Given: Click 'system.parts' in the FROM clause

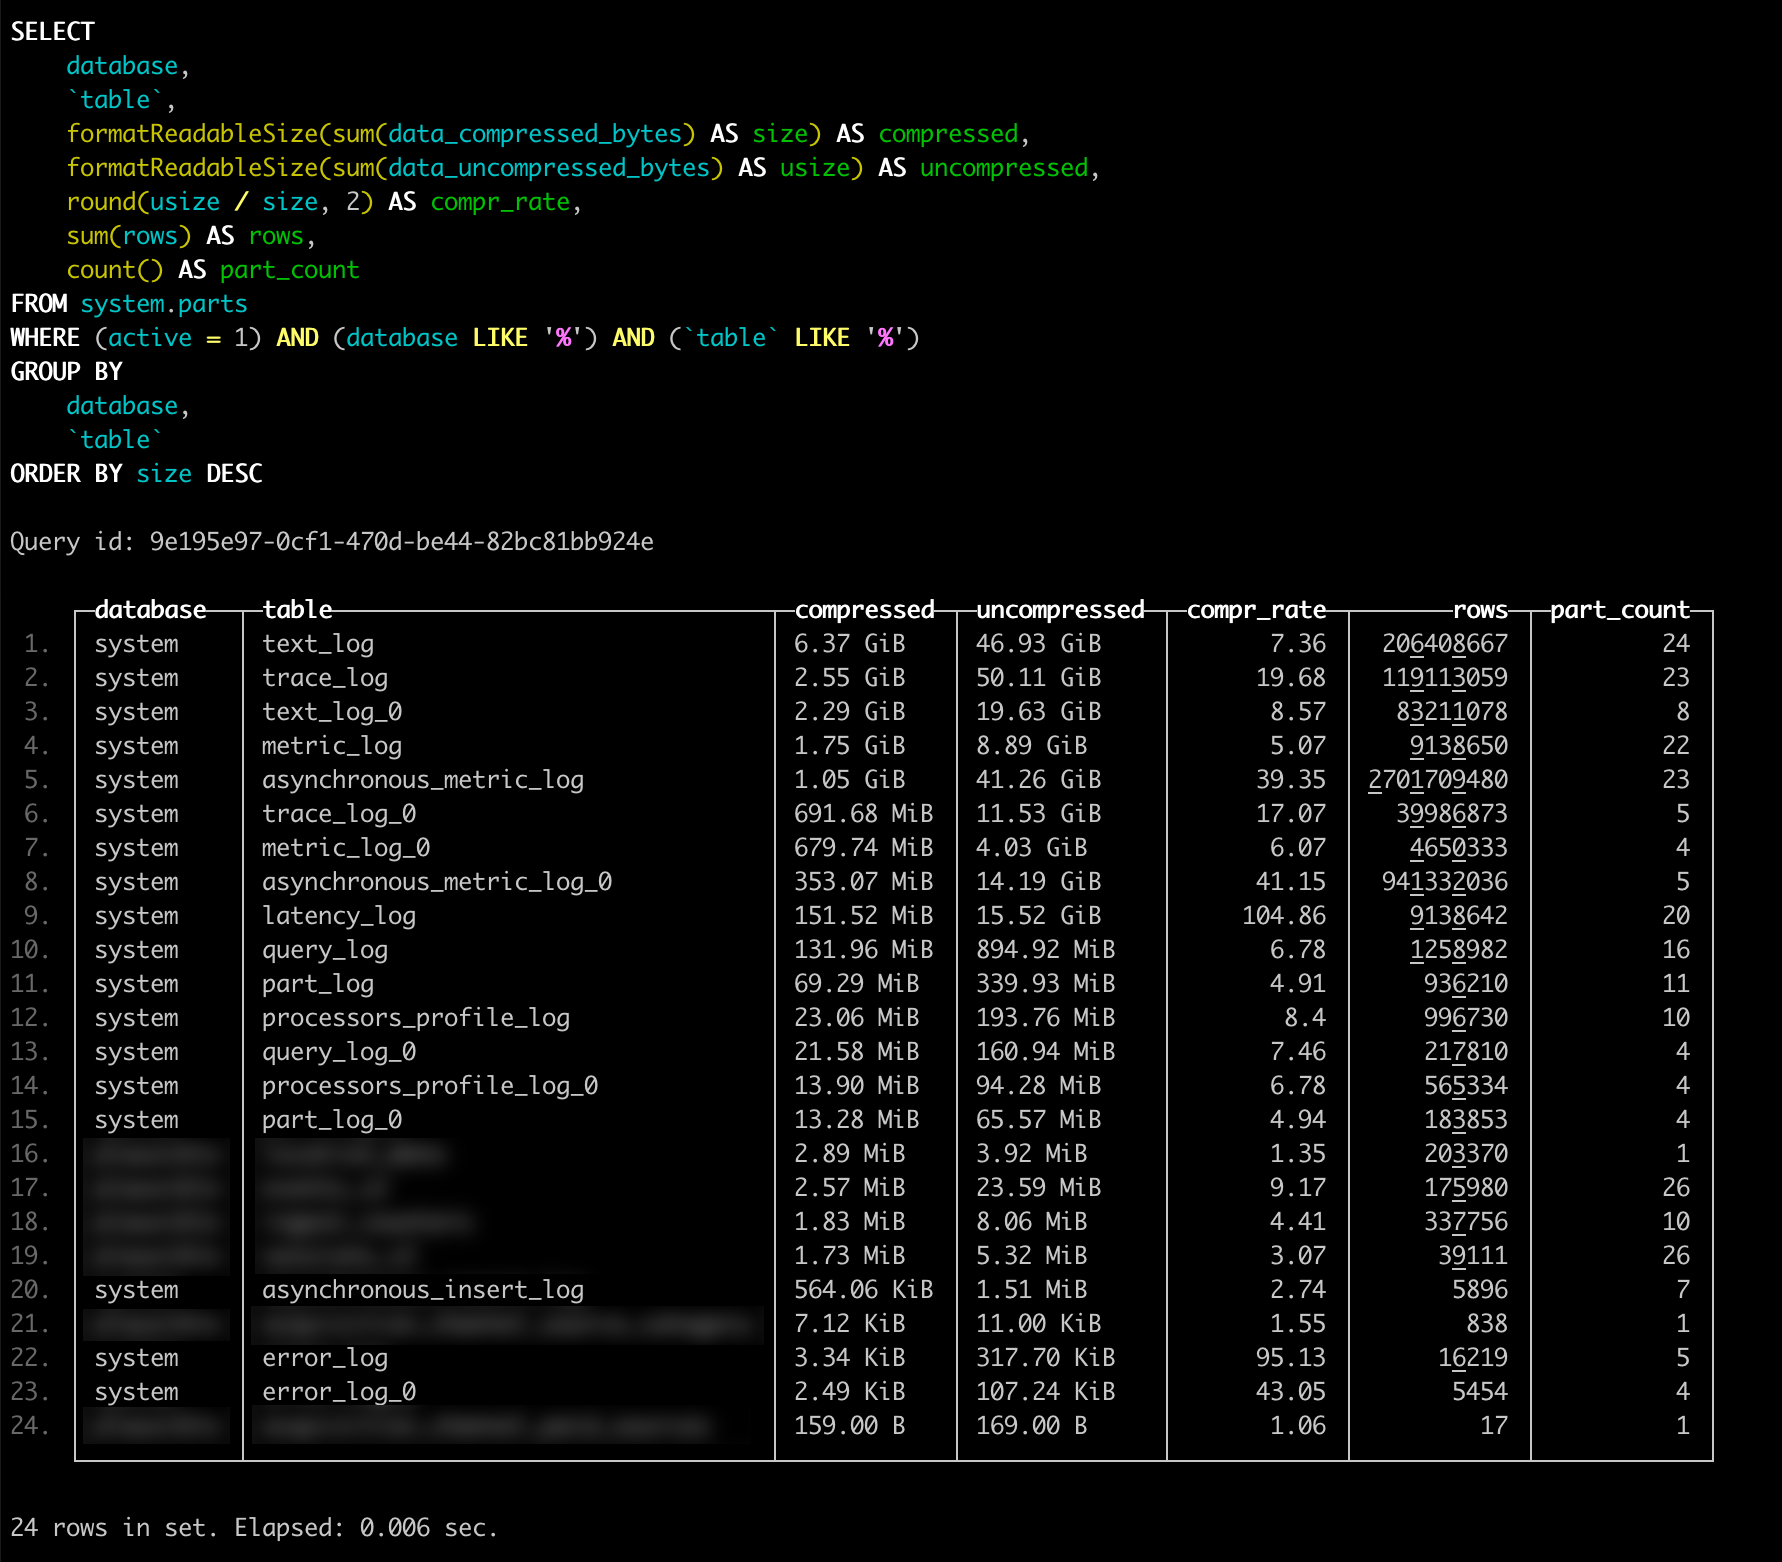Looking at the screenshot, I should pos(163,304).
